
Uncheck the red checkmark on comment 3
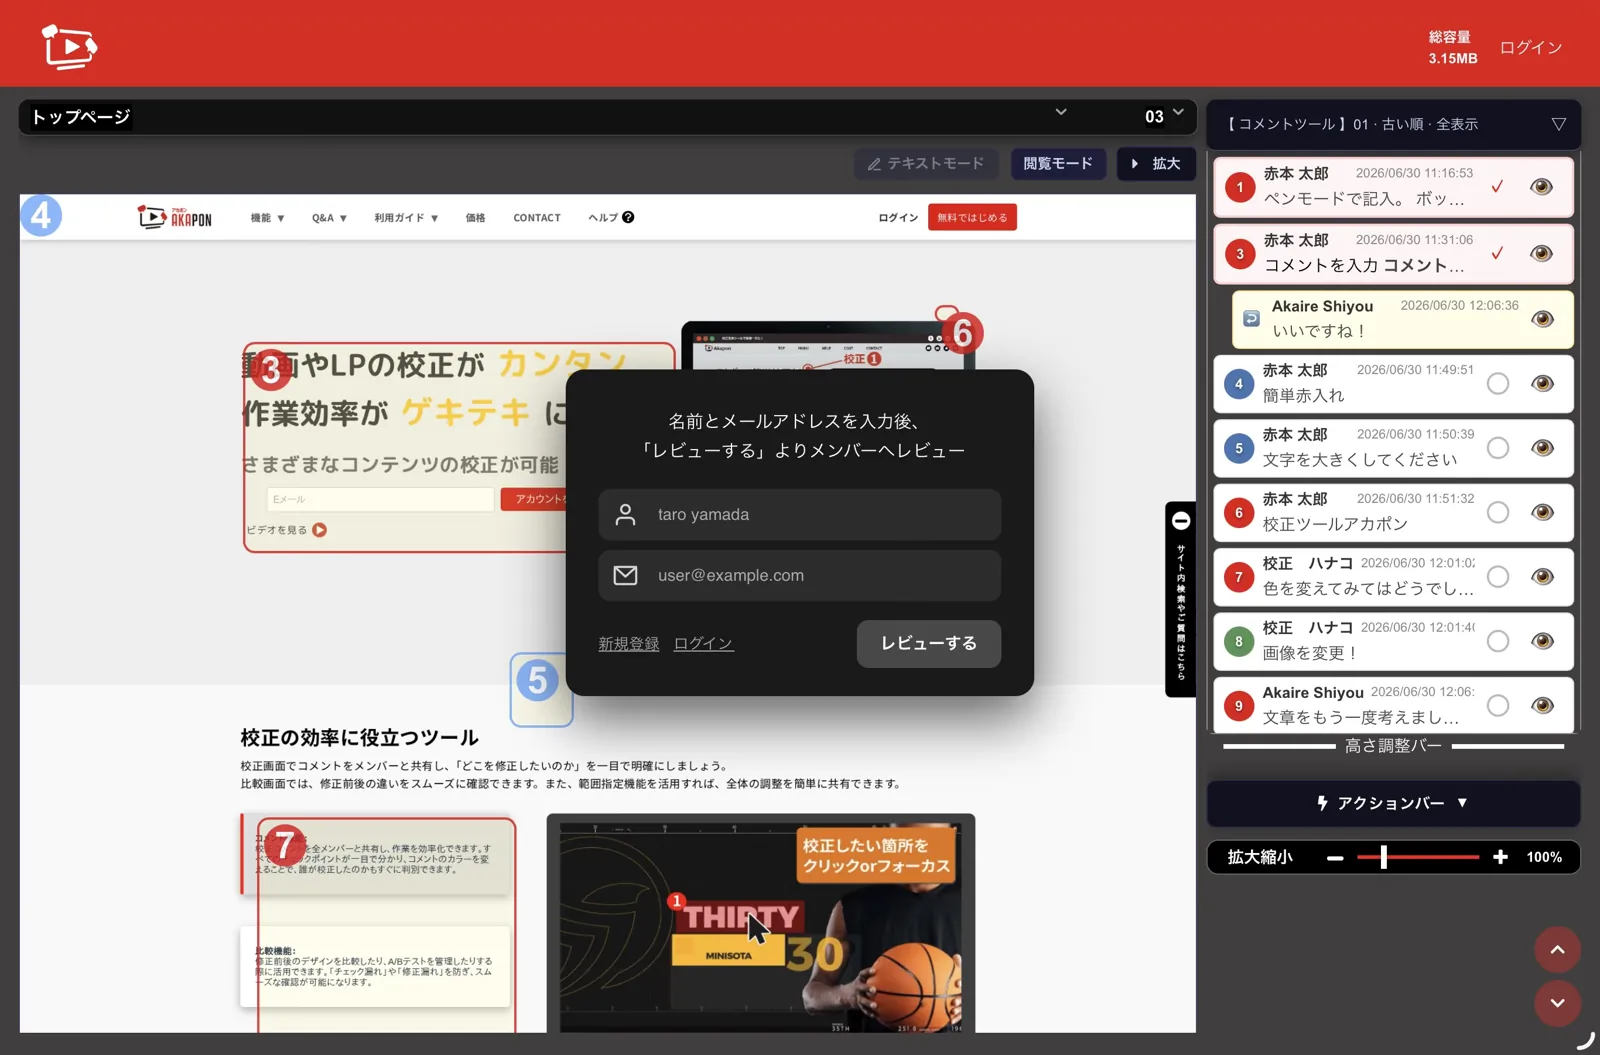1497,253
